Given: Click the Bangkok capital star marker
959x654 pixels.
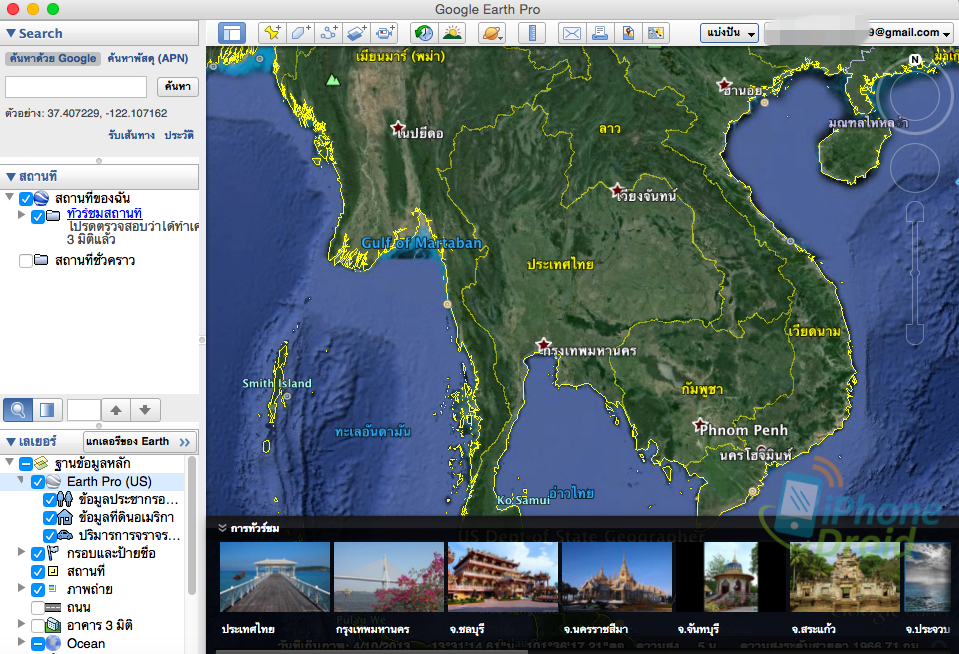Looking at the screenshot, I should [x=543, y=345].
